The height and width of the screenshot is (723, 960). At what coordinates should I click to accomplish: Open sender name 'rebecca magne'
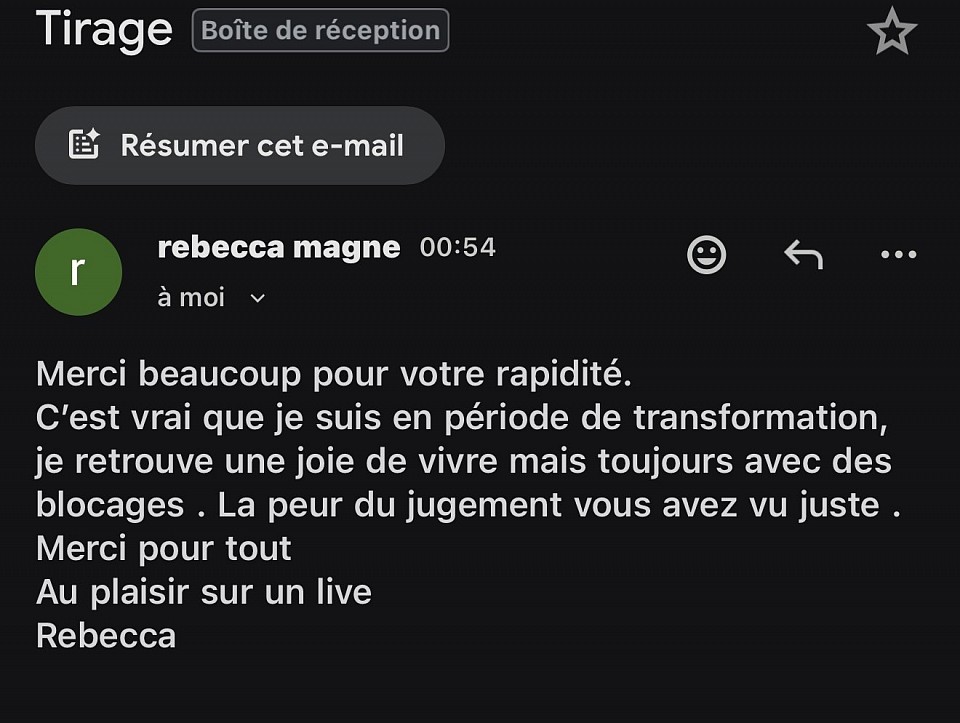279,247
